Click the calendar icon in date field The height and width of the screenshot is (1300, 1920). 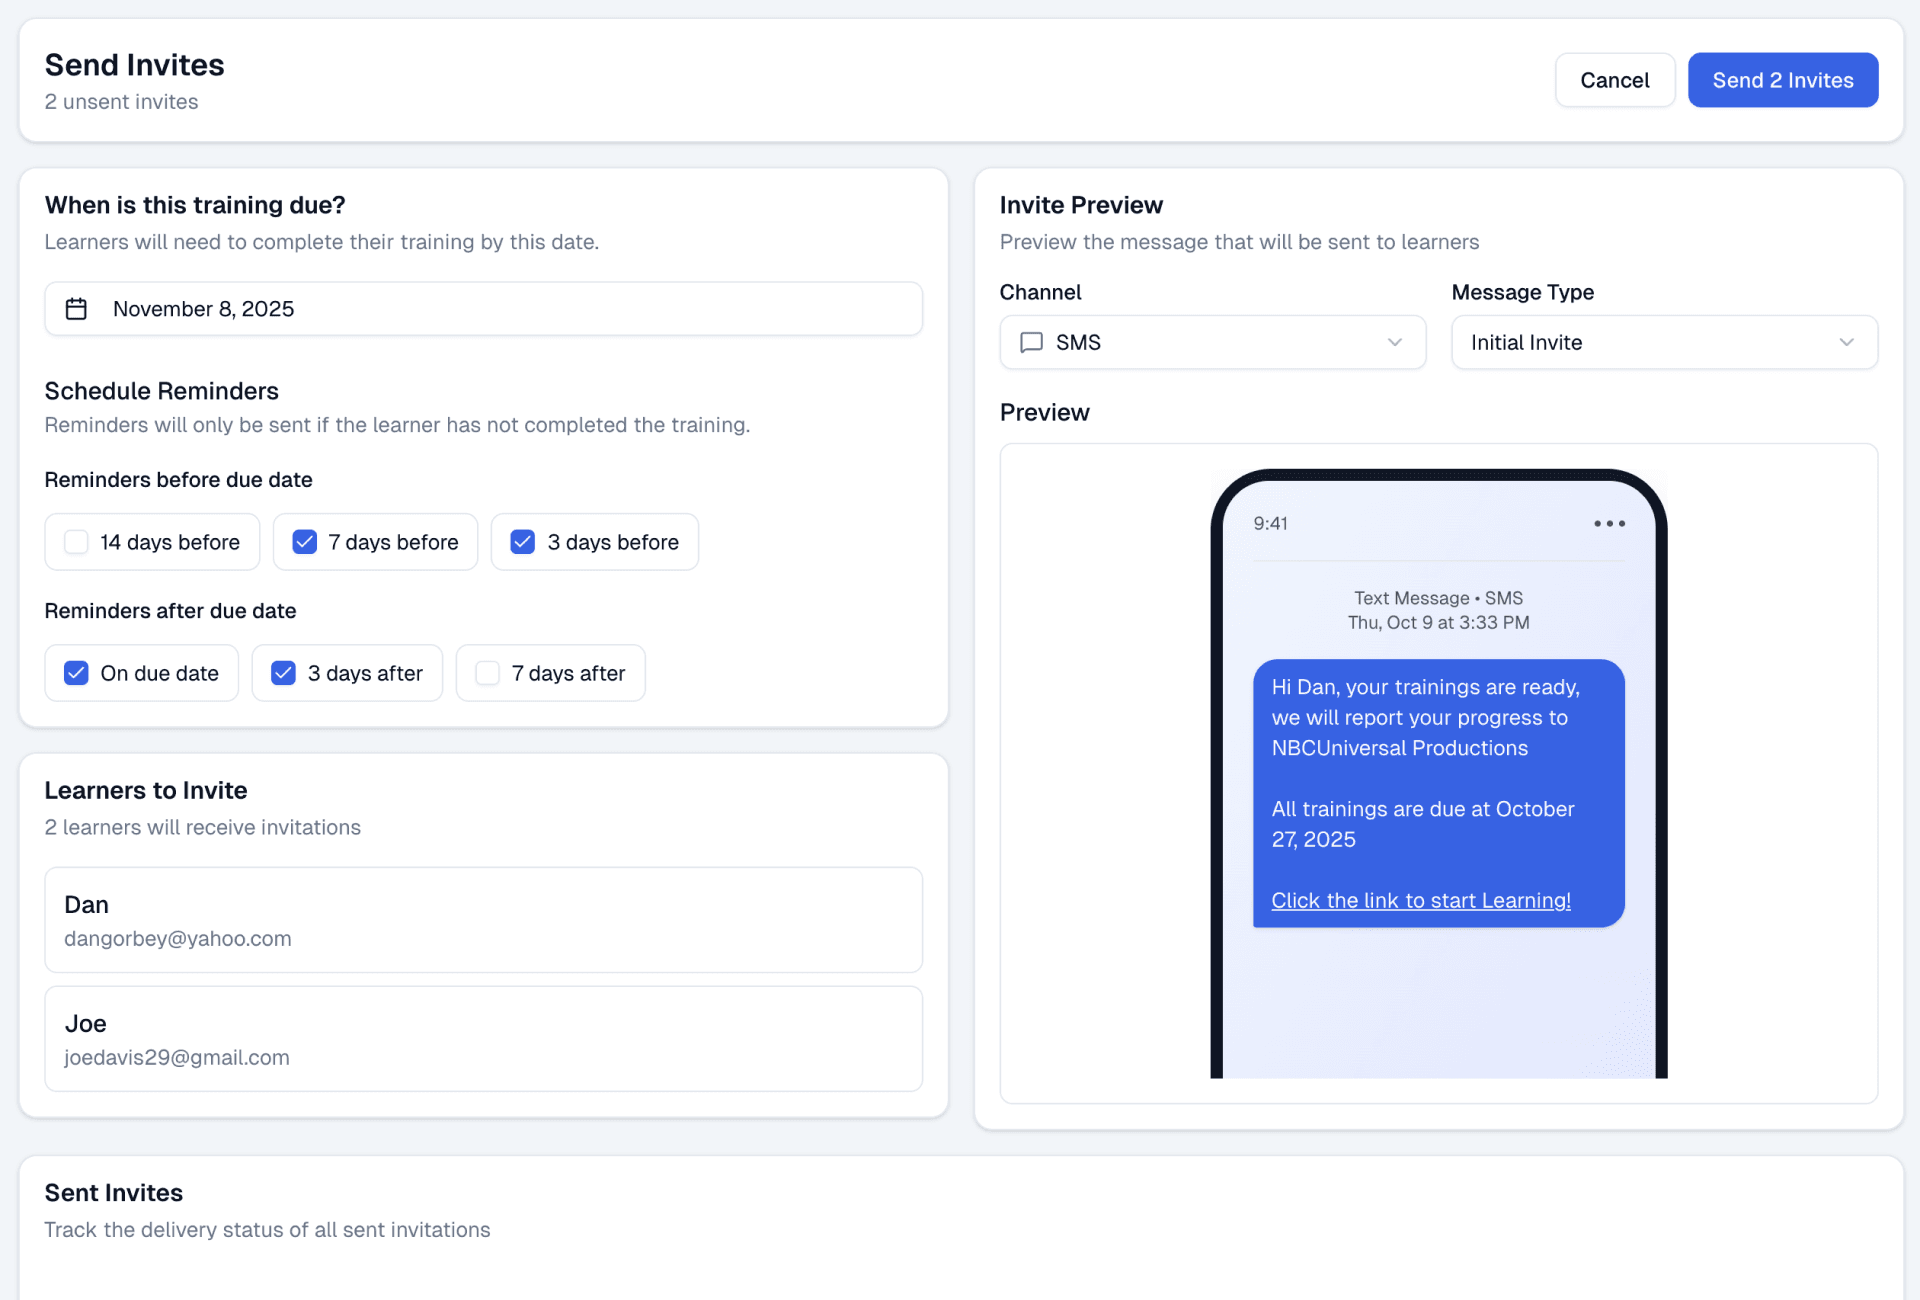(76, 309)
